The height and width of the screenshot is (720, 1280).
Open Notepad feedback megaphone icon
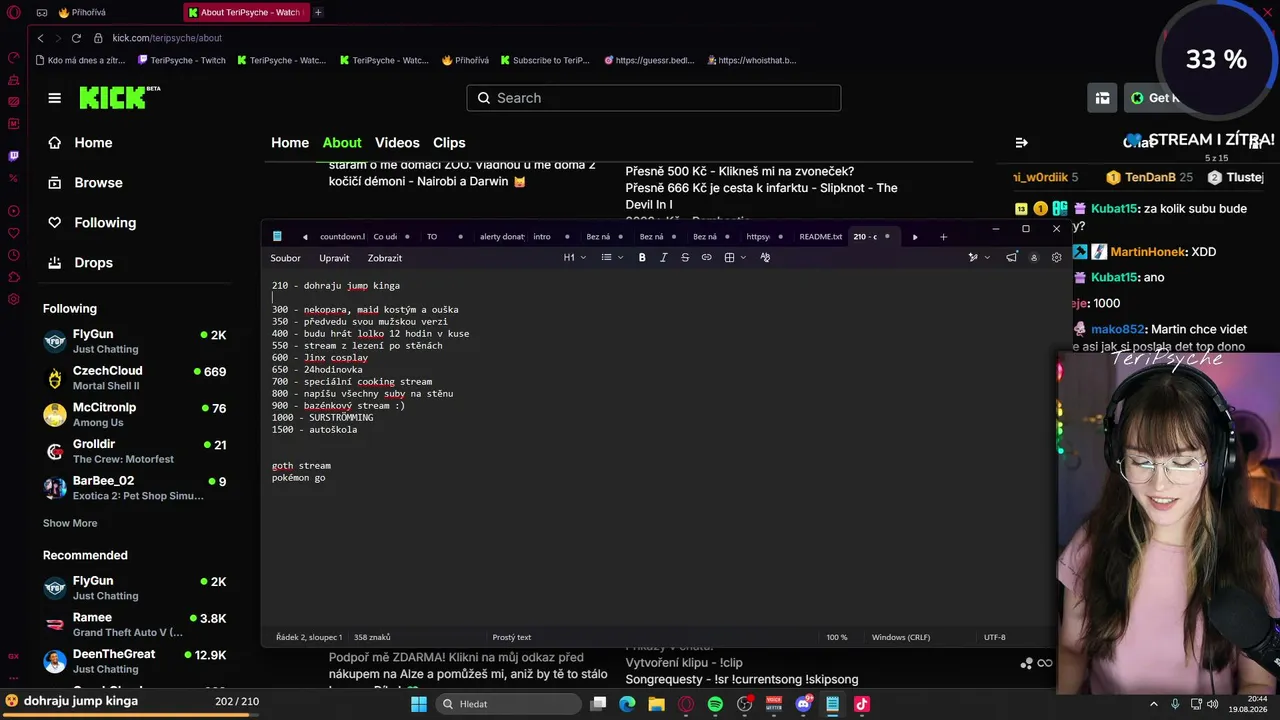click(1012, 258)
